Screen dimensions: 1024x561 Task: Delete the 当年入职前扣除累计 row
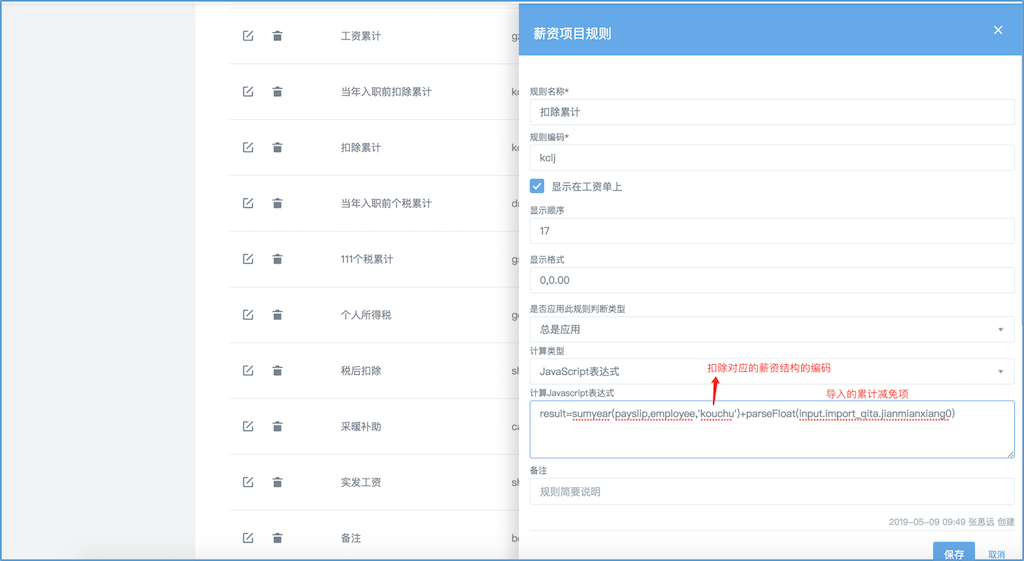click(278, 91)
